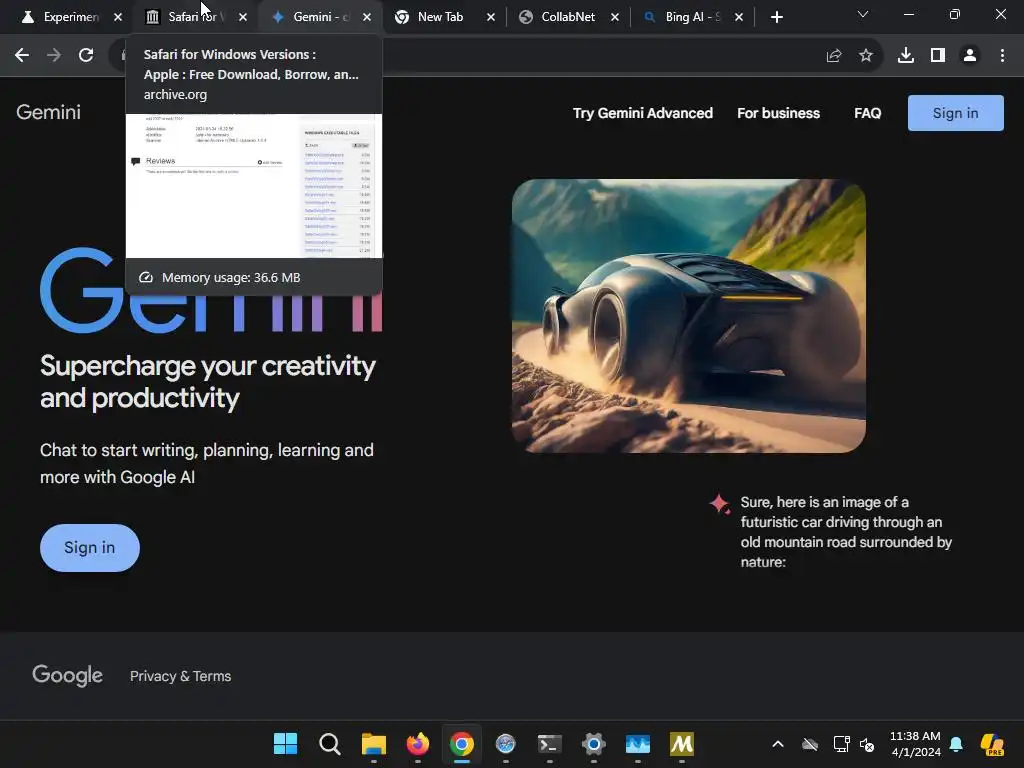Screen dimensions: 1024x768
Task: Expand the hidden system tray icons
Action: click(778, 744)
